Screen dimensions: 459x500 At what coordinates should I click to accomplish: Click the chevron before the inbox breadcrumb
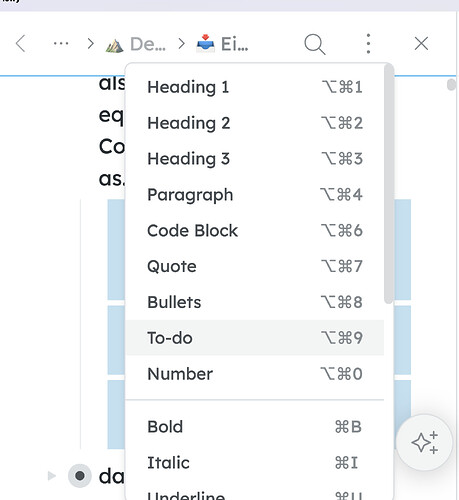pyautogui.click(x=181, y=44)
